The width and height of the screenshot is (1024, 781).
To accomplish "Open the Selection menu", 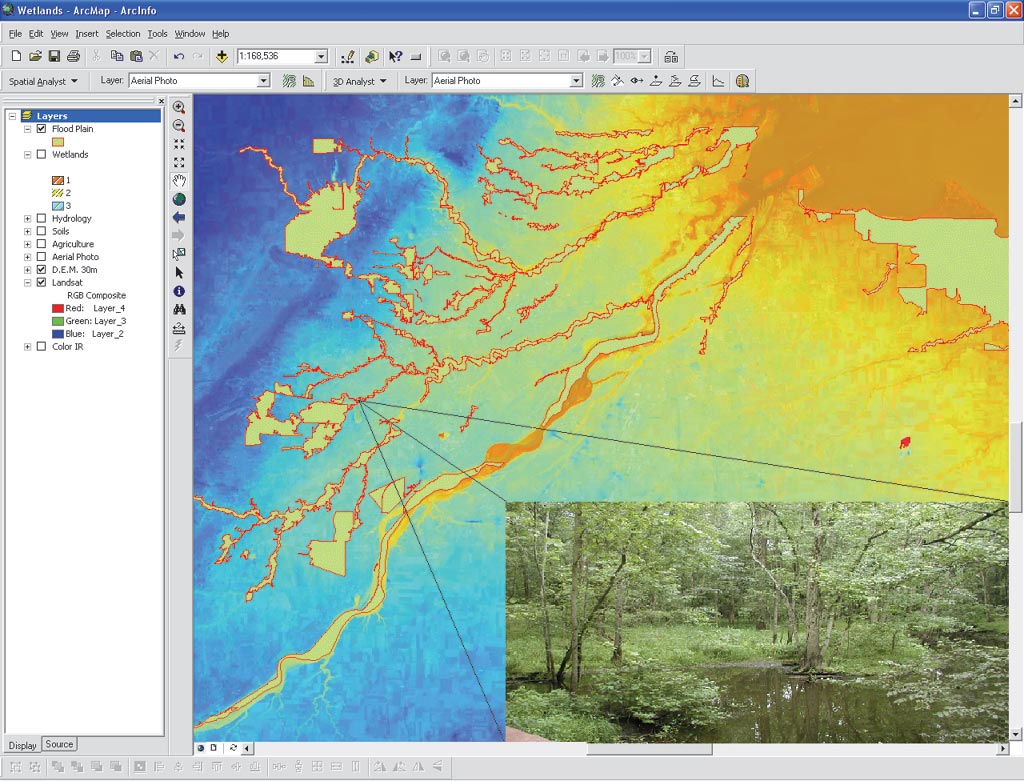I will point(123,34).
